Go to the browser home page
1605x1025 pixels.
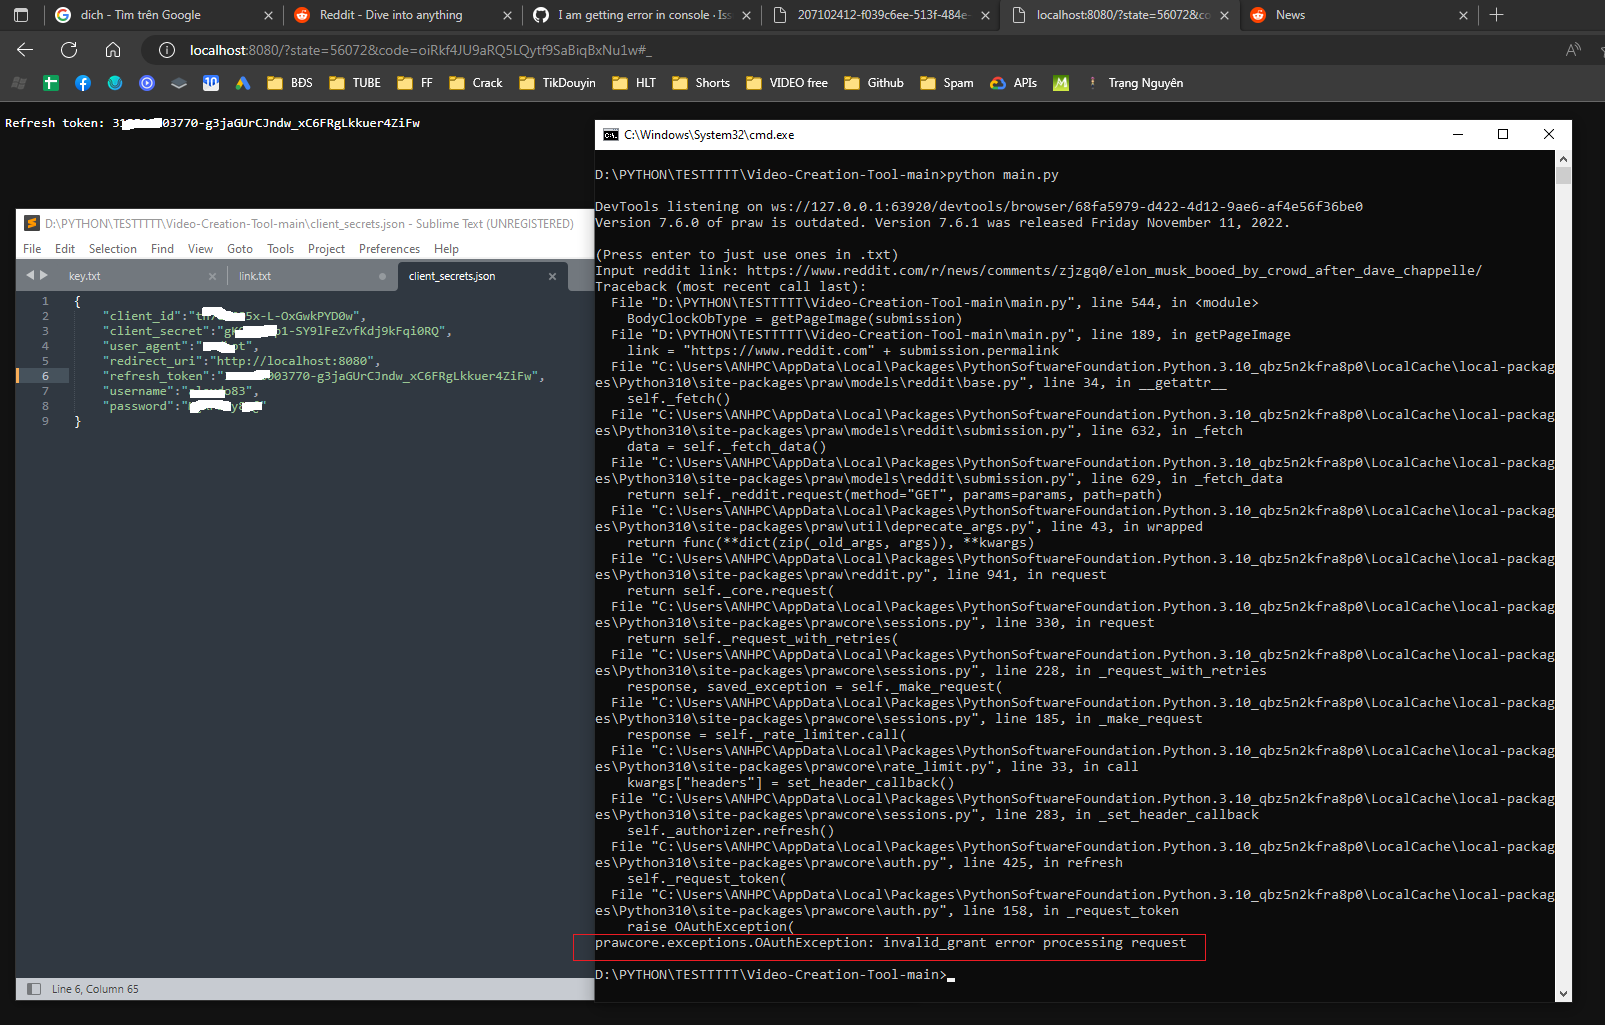(113, 50)
